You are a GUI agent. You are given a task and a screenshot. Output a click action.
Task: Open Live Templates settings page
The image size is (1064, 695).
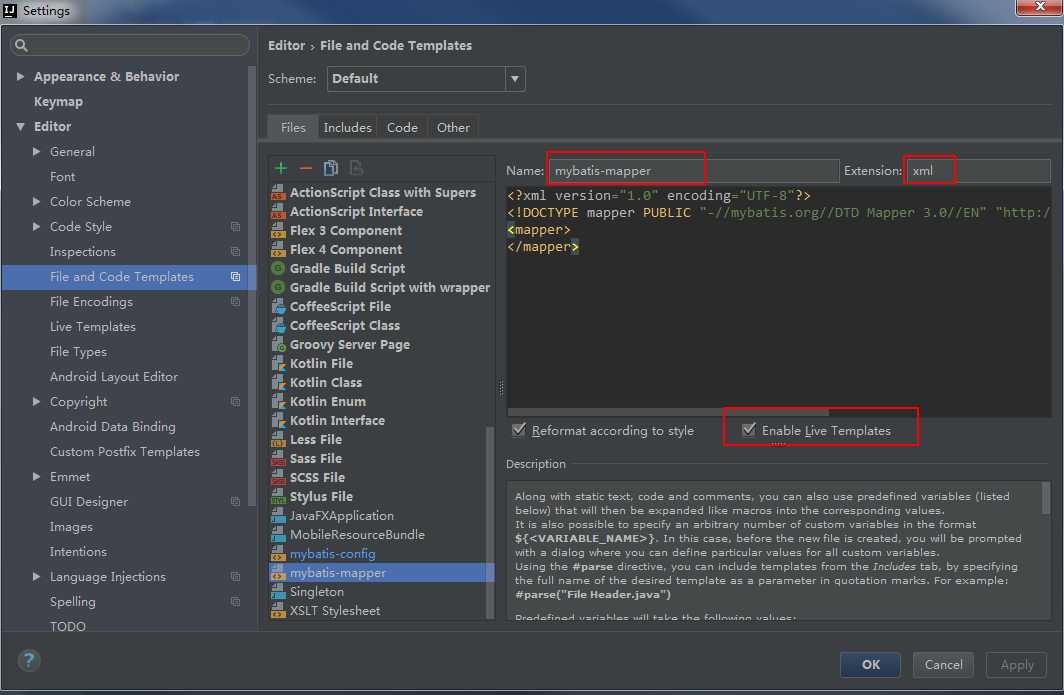93,327
